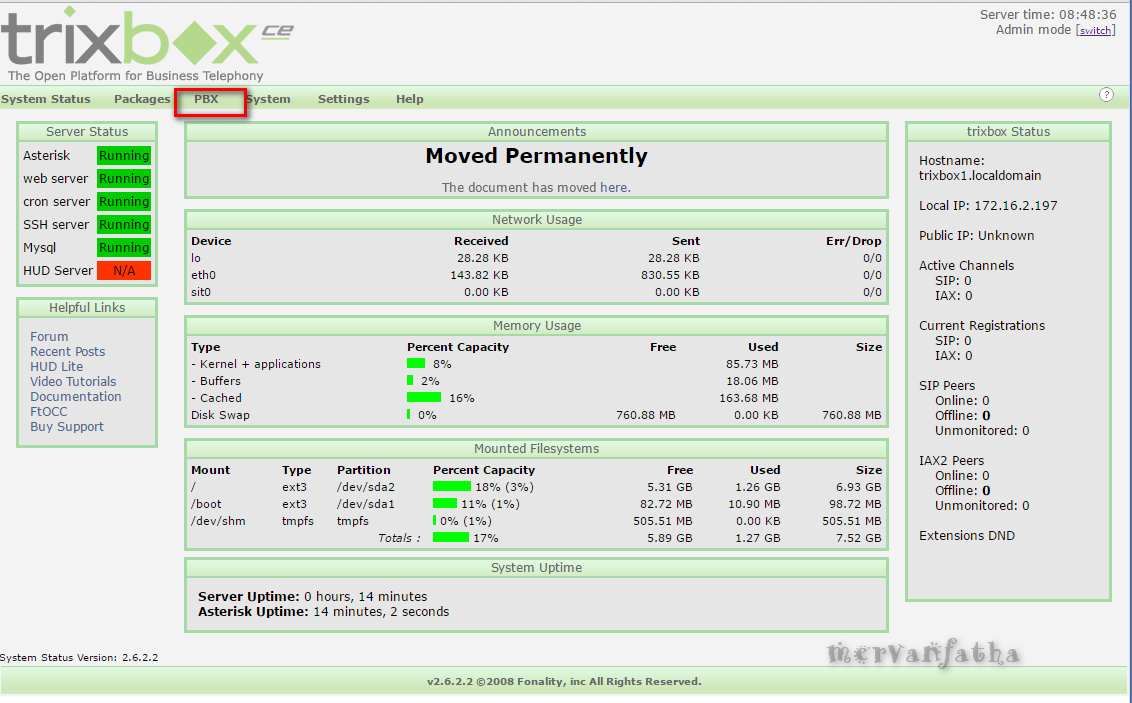Click the Recent Posts link
Viewport: 1132px width, 703px height.
(x=67, y=351)
